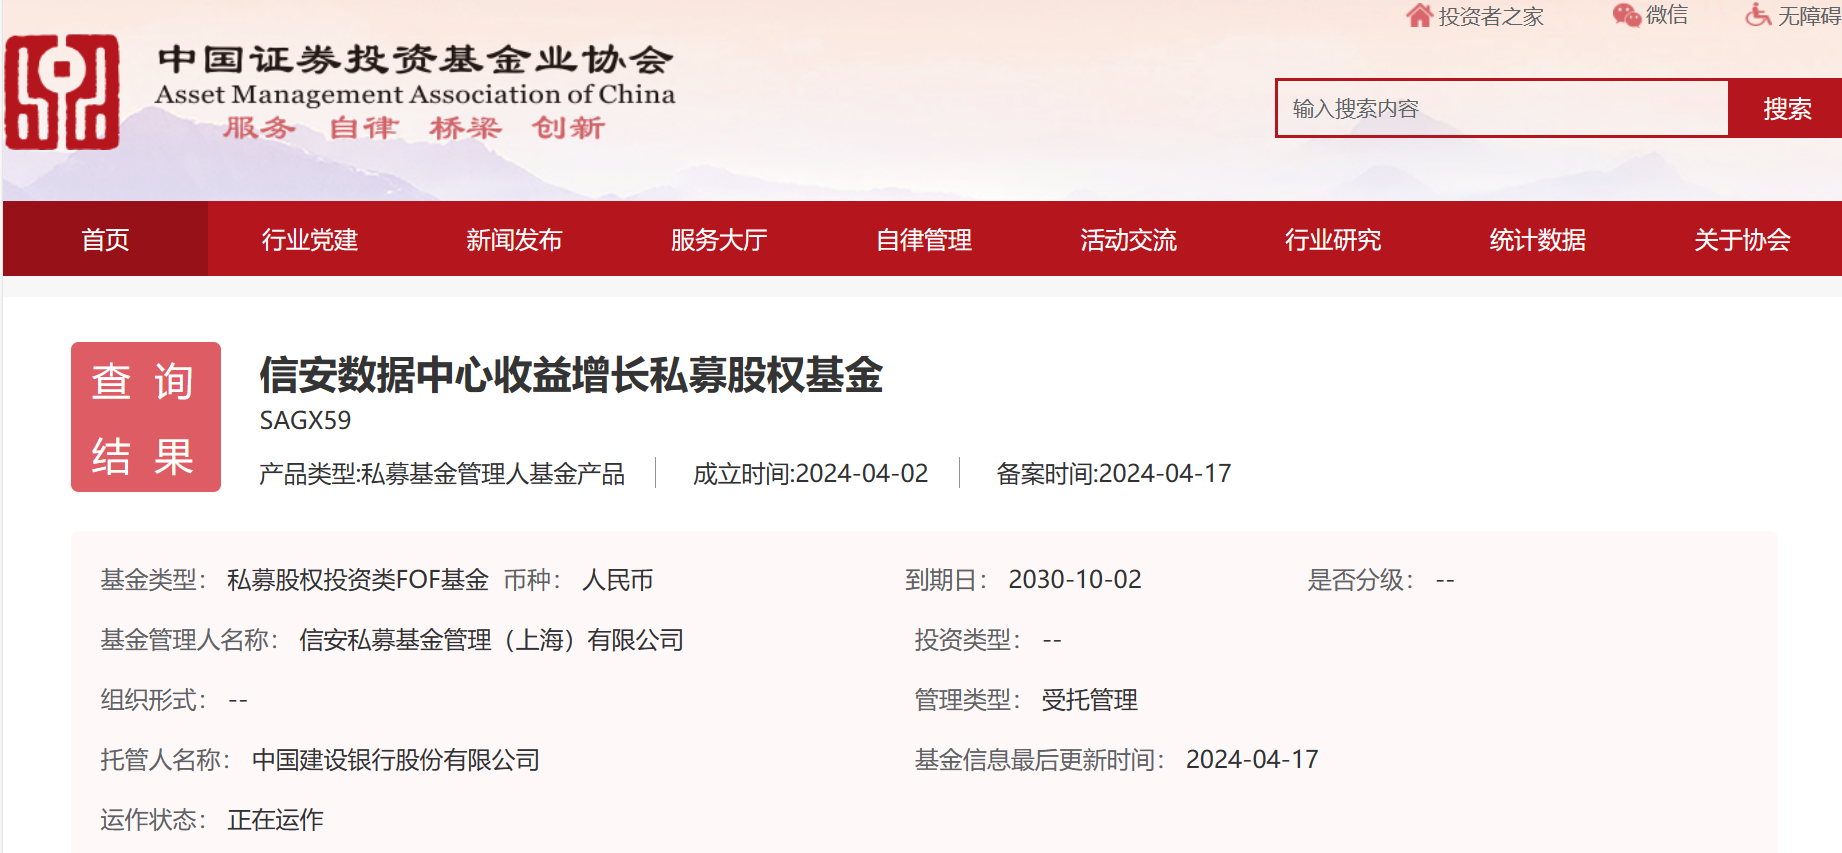Click the 投资类型 label
Image resolution: width=1842 pixels, height=853 pixels.
(x=968, y=640)
